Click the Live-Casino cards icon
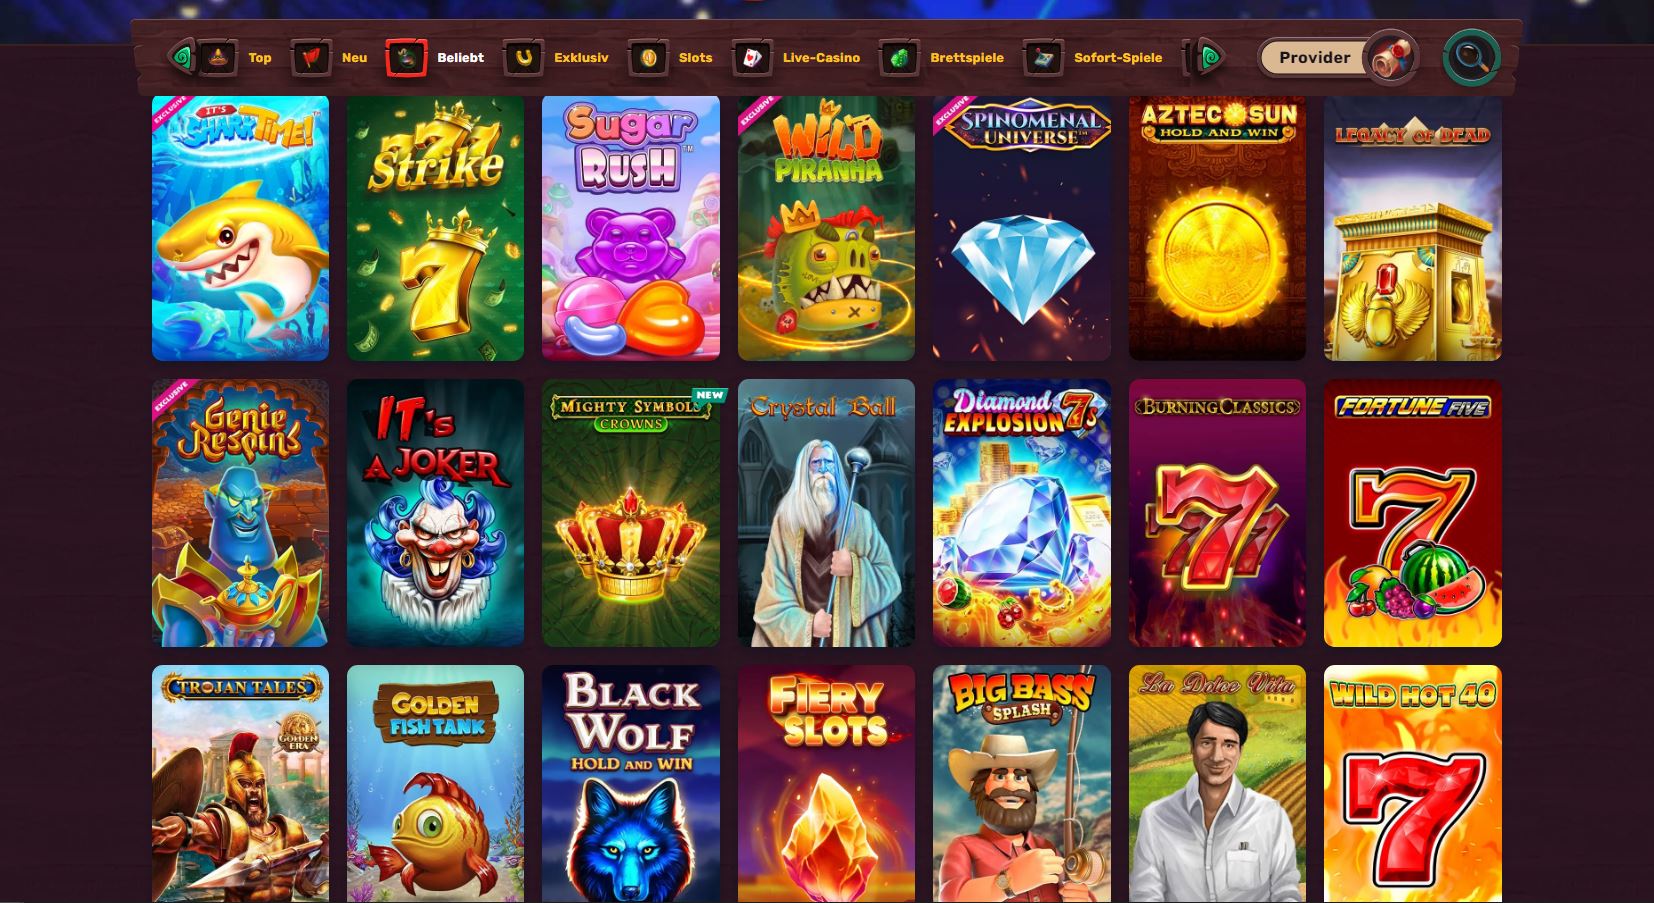Image resolution: width=1654 pixels, height=903 pixels. (752, 58)
